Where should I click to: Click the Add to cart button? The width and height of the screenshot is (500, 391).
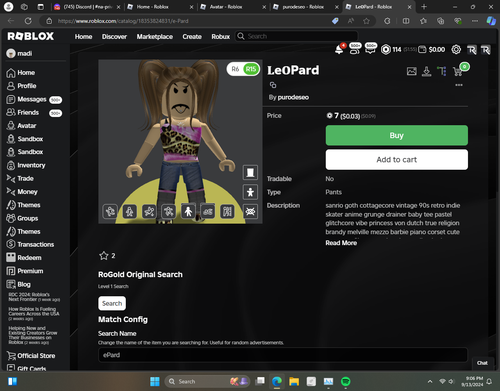[397, 160]
